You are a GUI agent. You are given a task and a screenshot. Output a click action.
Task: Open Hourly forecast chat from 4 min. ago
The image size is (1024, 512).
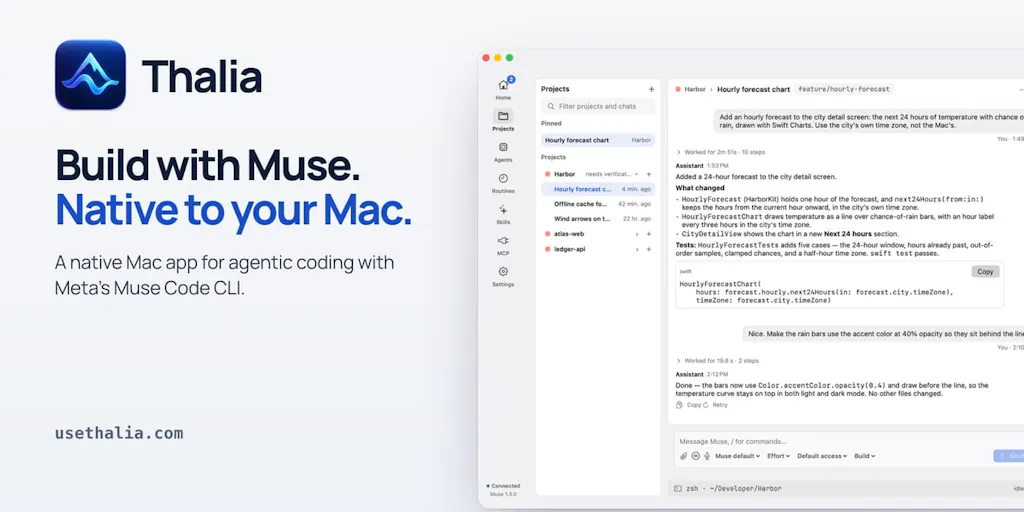click(598, 189)
